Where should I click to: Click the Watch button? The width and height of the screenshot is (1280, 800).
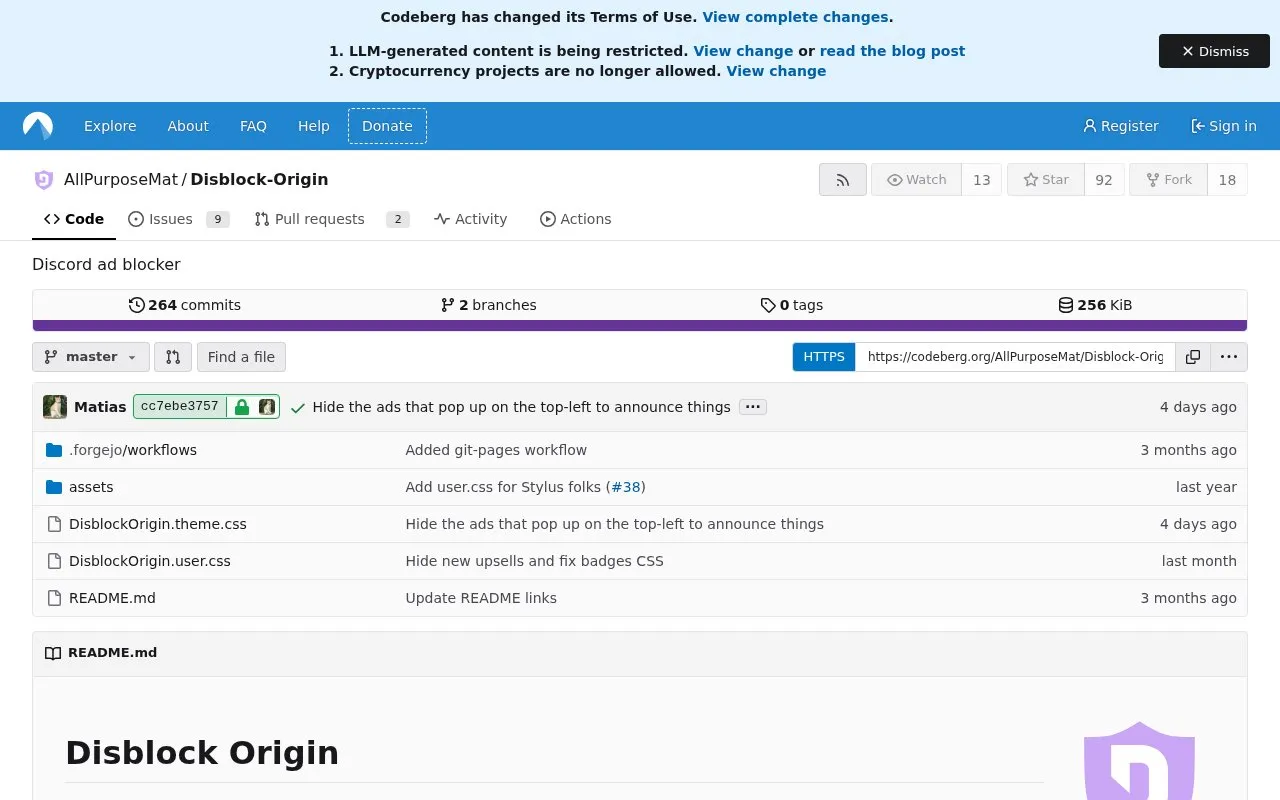(x=916, y=180)
